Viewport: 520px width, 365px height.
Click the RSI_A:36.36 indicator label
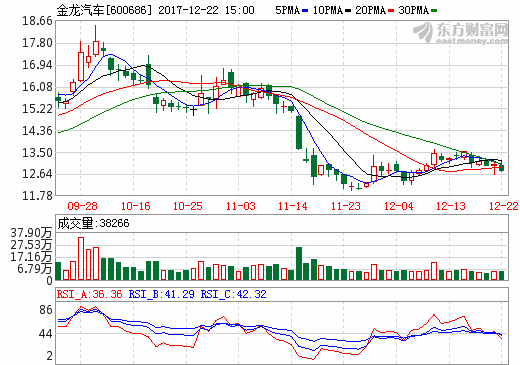tap(89, 294)
